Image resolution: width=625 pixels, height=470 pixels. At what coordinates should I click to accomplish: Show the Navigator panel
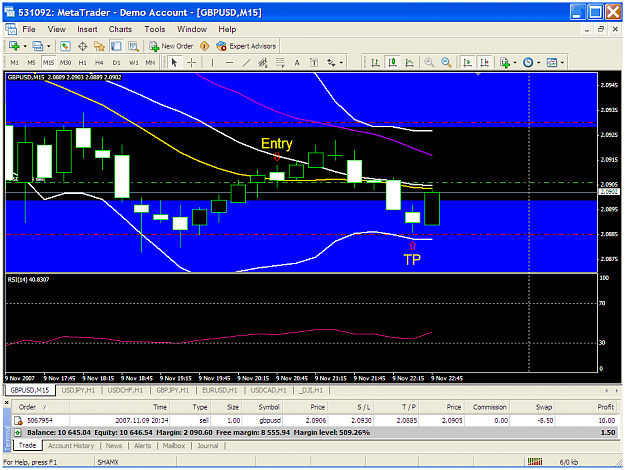[x=99, y=46]
